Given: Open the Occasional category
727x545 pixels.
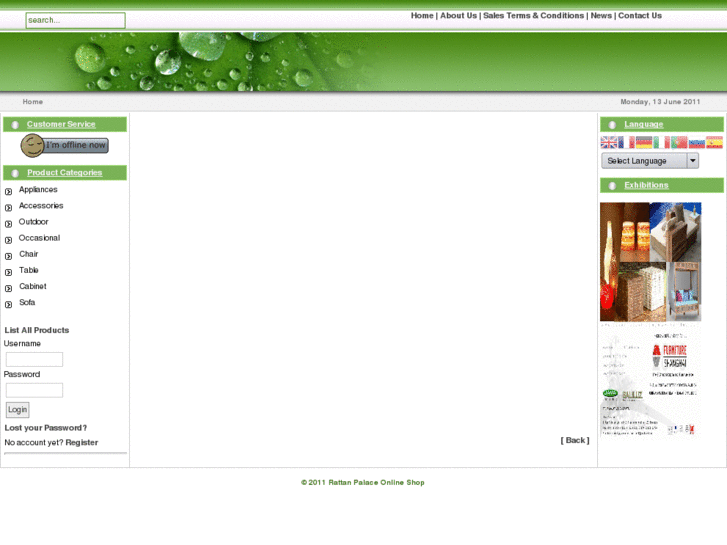Looking at the screenshot, I should point(39,238).
